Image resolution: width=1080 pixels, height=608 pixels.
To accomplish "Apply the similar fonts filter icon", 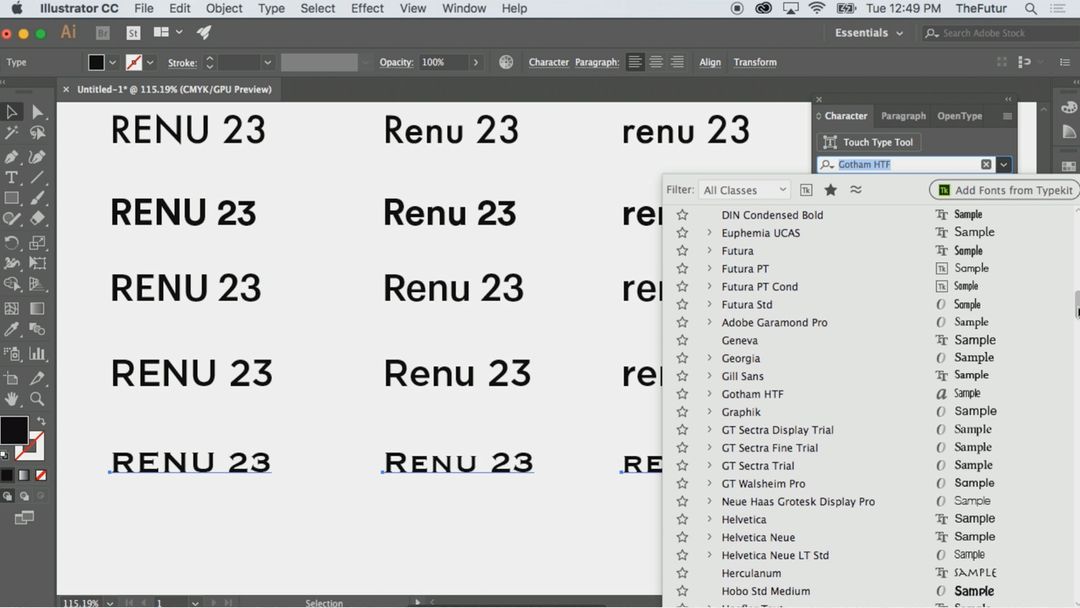I will 856,190.
